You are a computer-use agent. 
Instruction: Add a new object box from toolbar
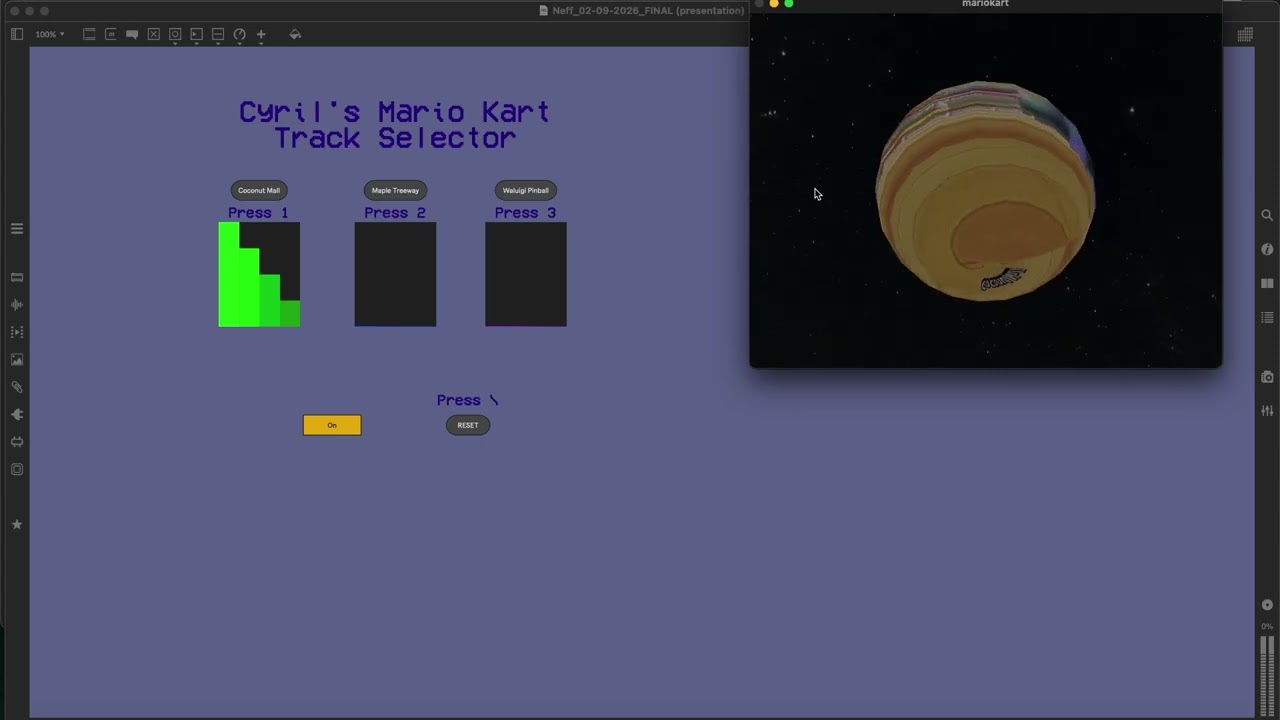pyautogui.click(x=89, y=34)
